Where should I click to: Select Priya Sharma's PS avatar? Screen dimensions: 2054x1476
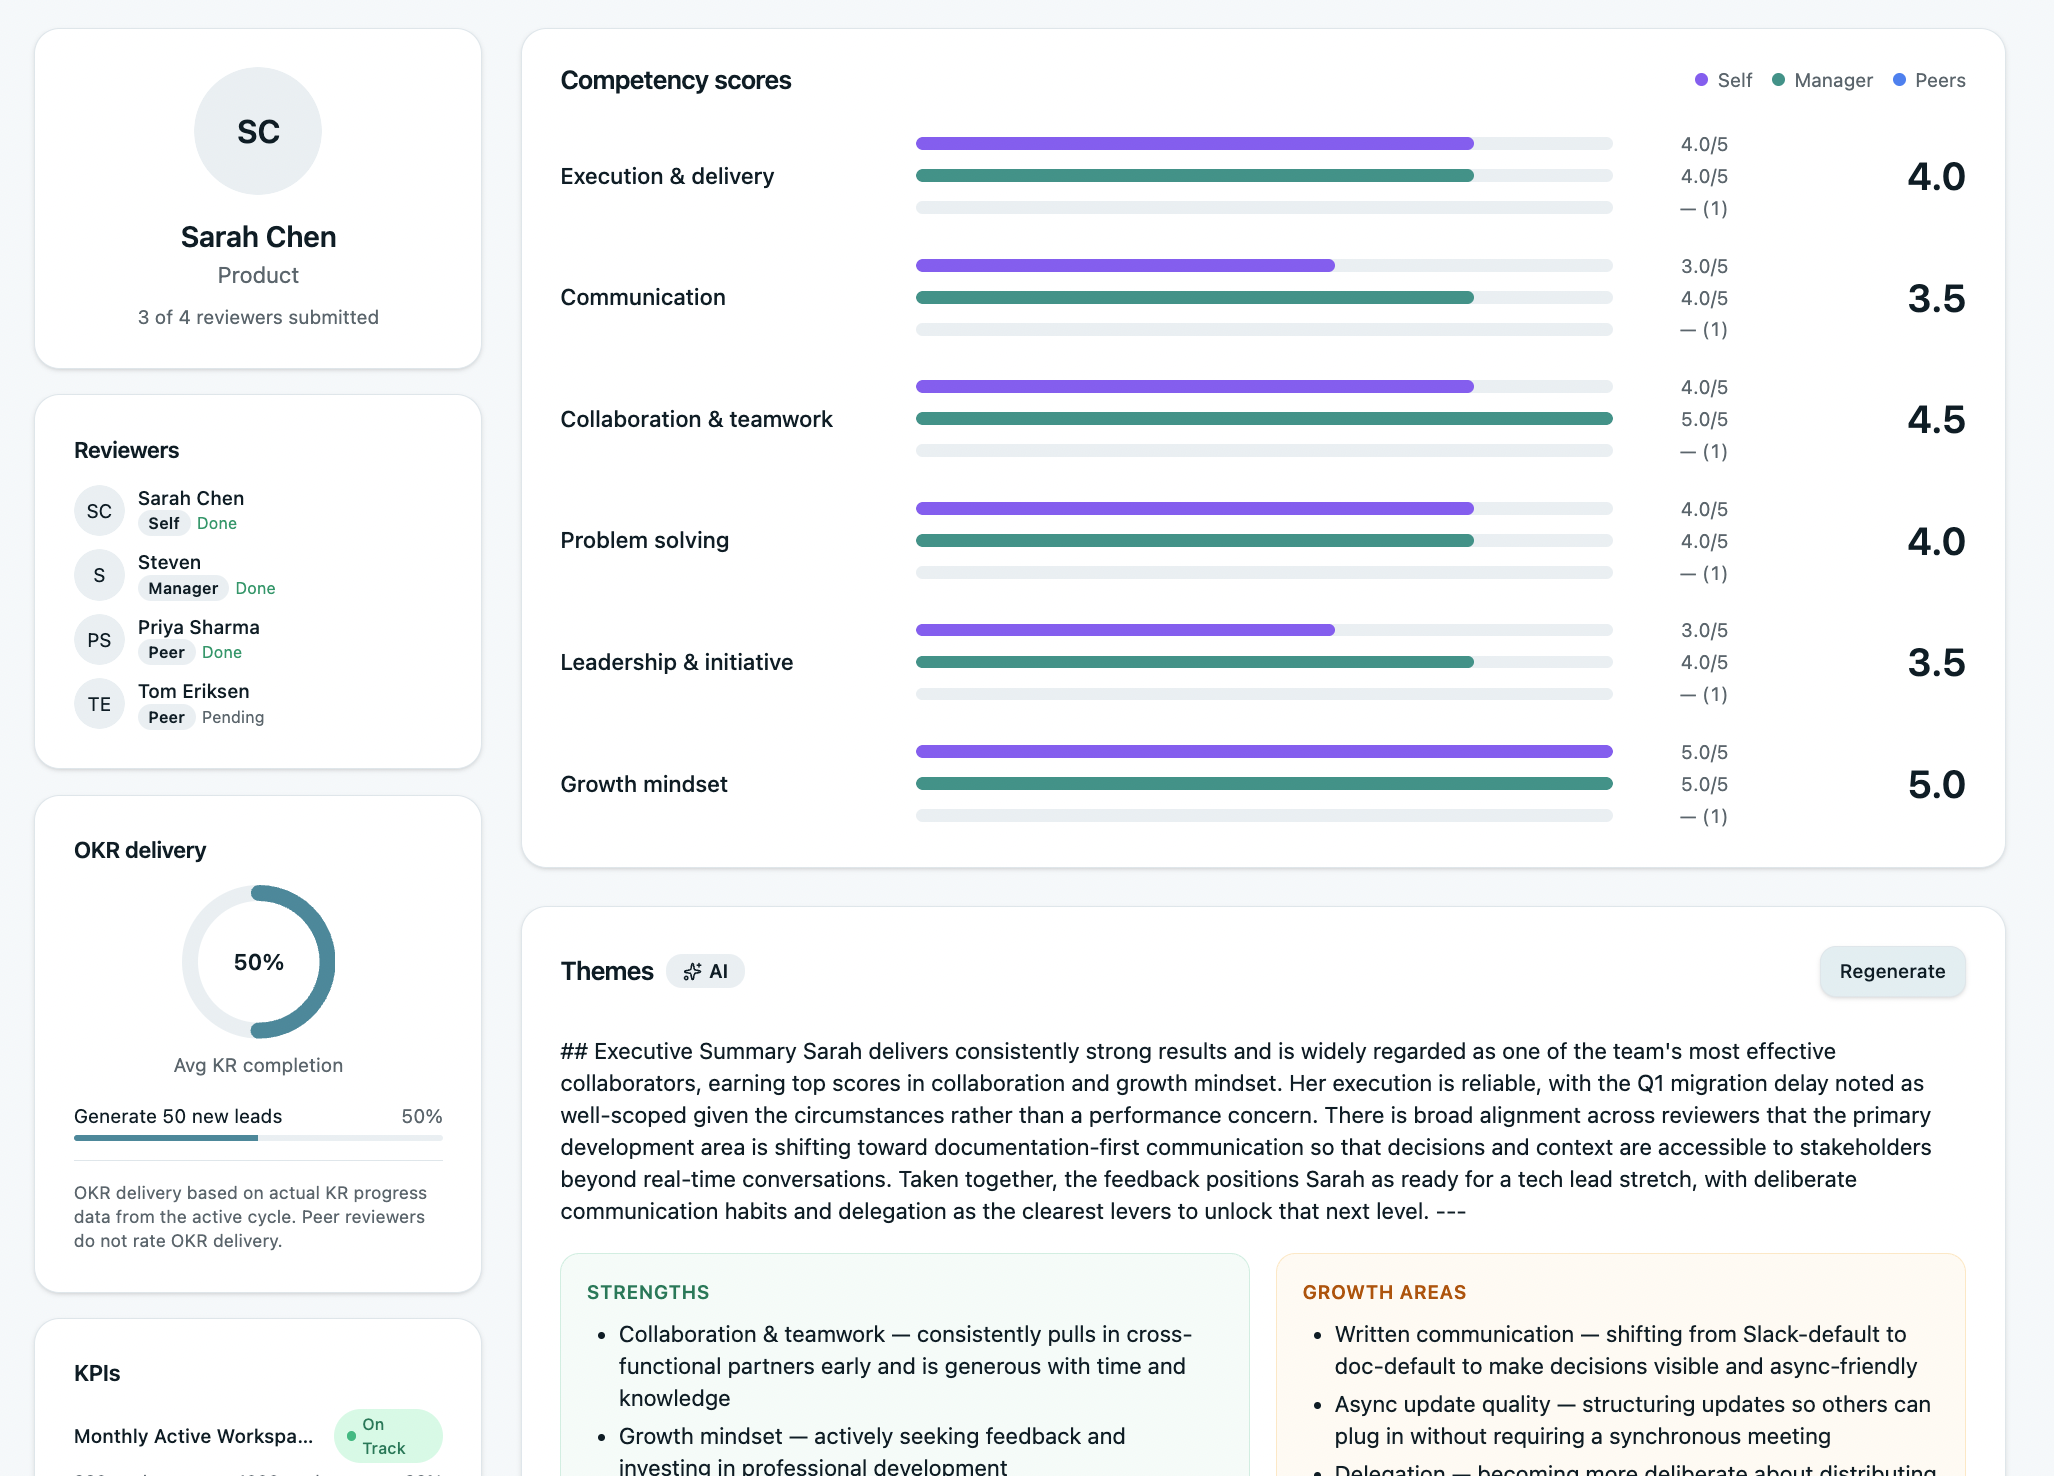coord(99,640)
